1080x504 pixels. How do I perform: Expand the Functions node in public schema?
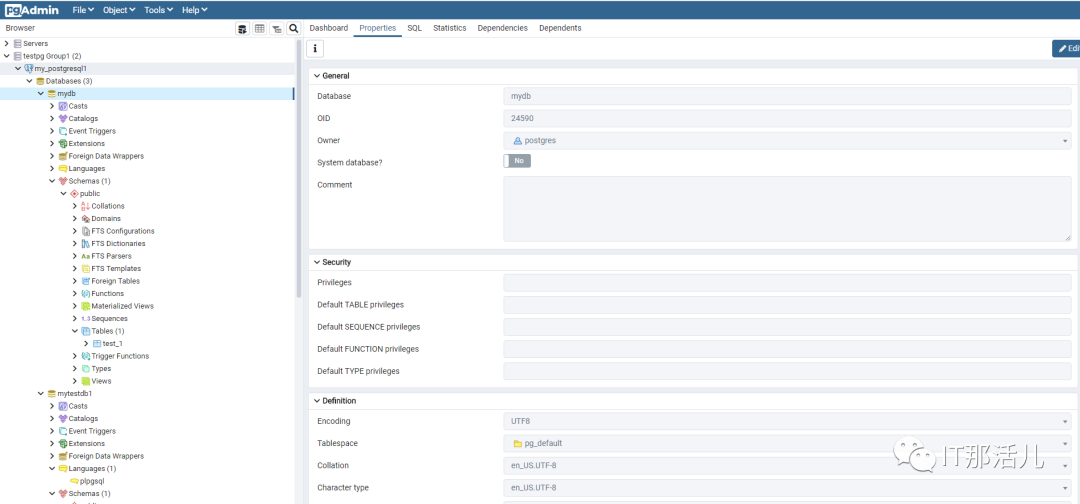(75, 294)
